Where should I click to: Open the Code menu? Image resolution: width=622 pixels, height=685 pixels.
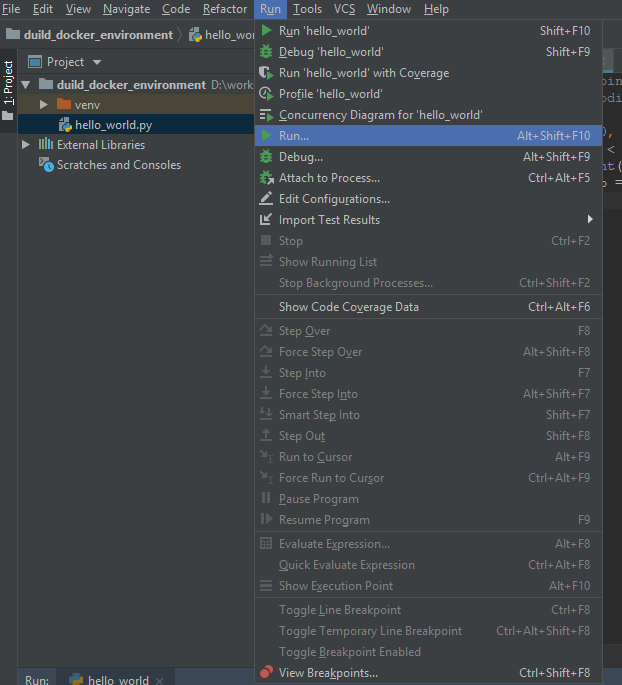click(x=176, y=9)
